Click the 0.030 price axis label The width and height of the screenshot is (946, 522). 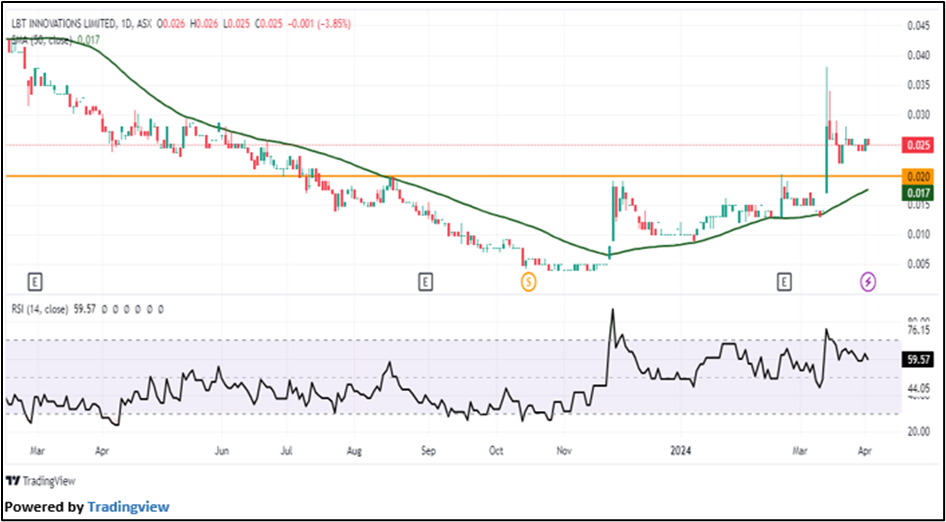(x=918, y=115)
